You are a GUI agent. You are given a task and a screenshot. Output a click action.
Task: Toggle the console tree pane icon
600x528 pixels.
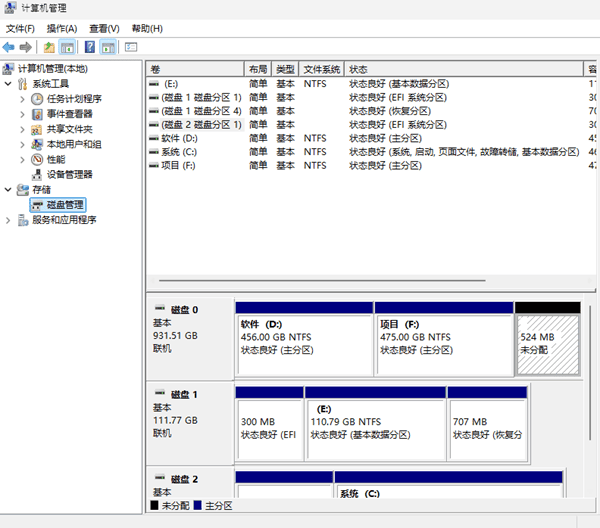(68, 47)
